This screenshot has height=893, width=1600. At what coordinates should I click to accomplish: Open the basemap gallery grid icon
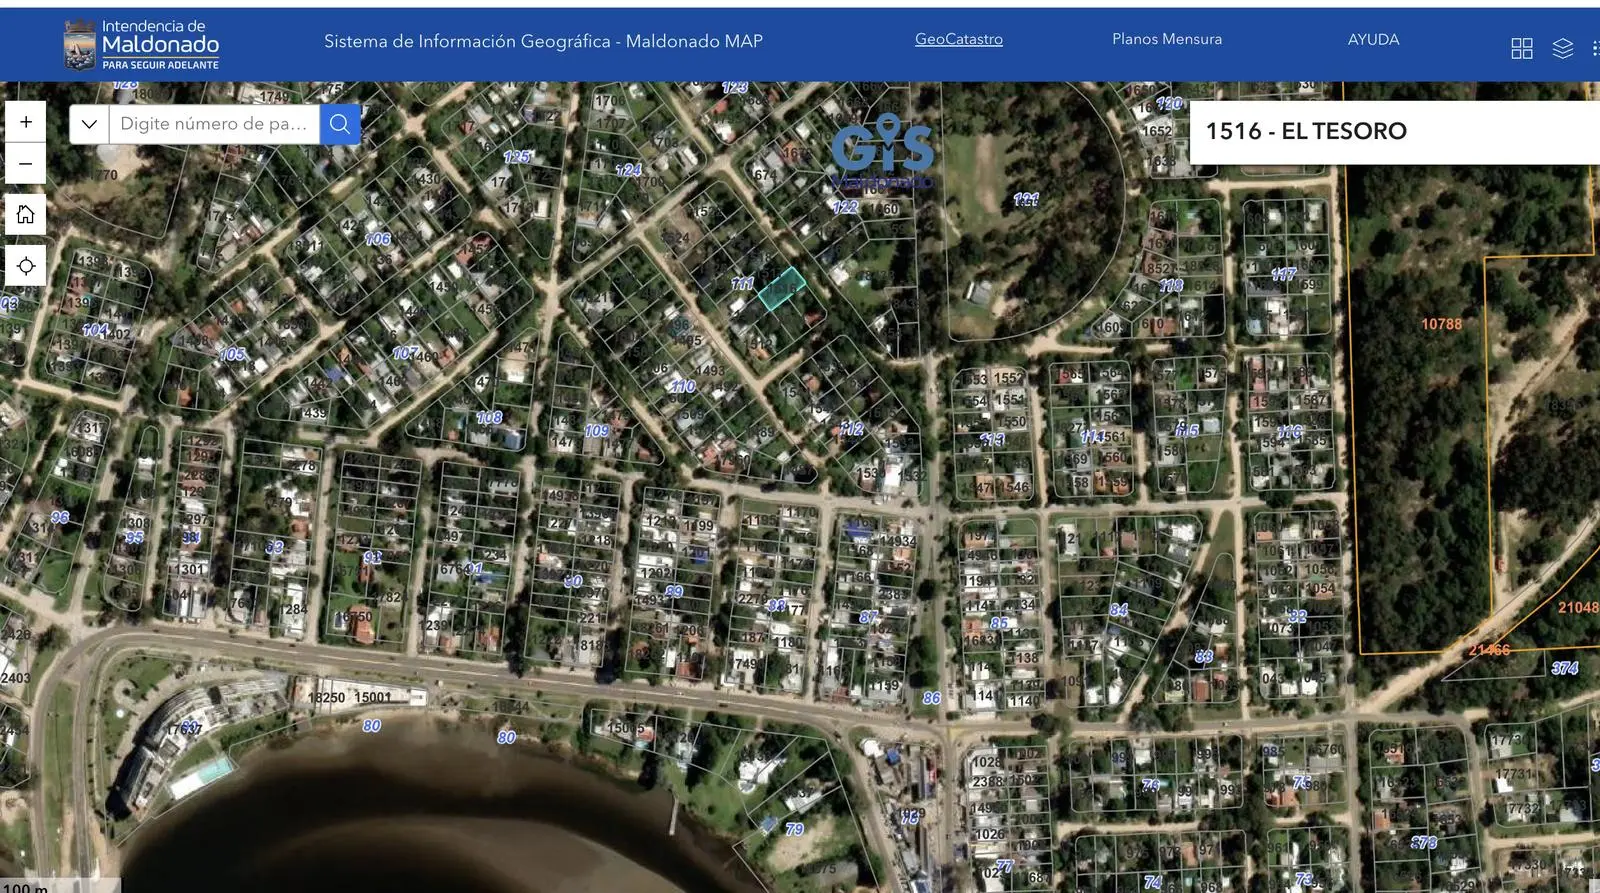(x=1521, y=48)
